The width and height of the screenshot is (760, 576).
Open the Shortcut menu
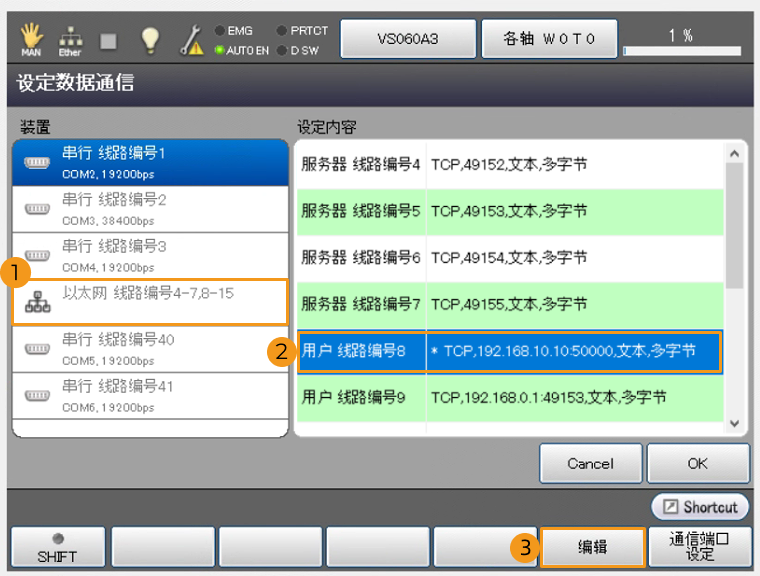pyautogui.click(x=699, y=507)
